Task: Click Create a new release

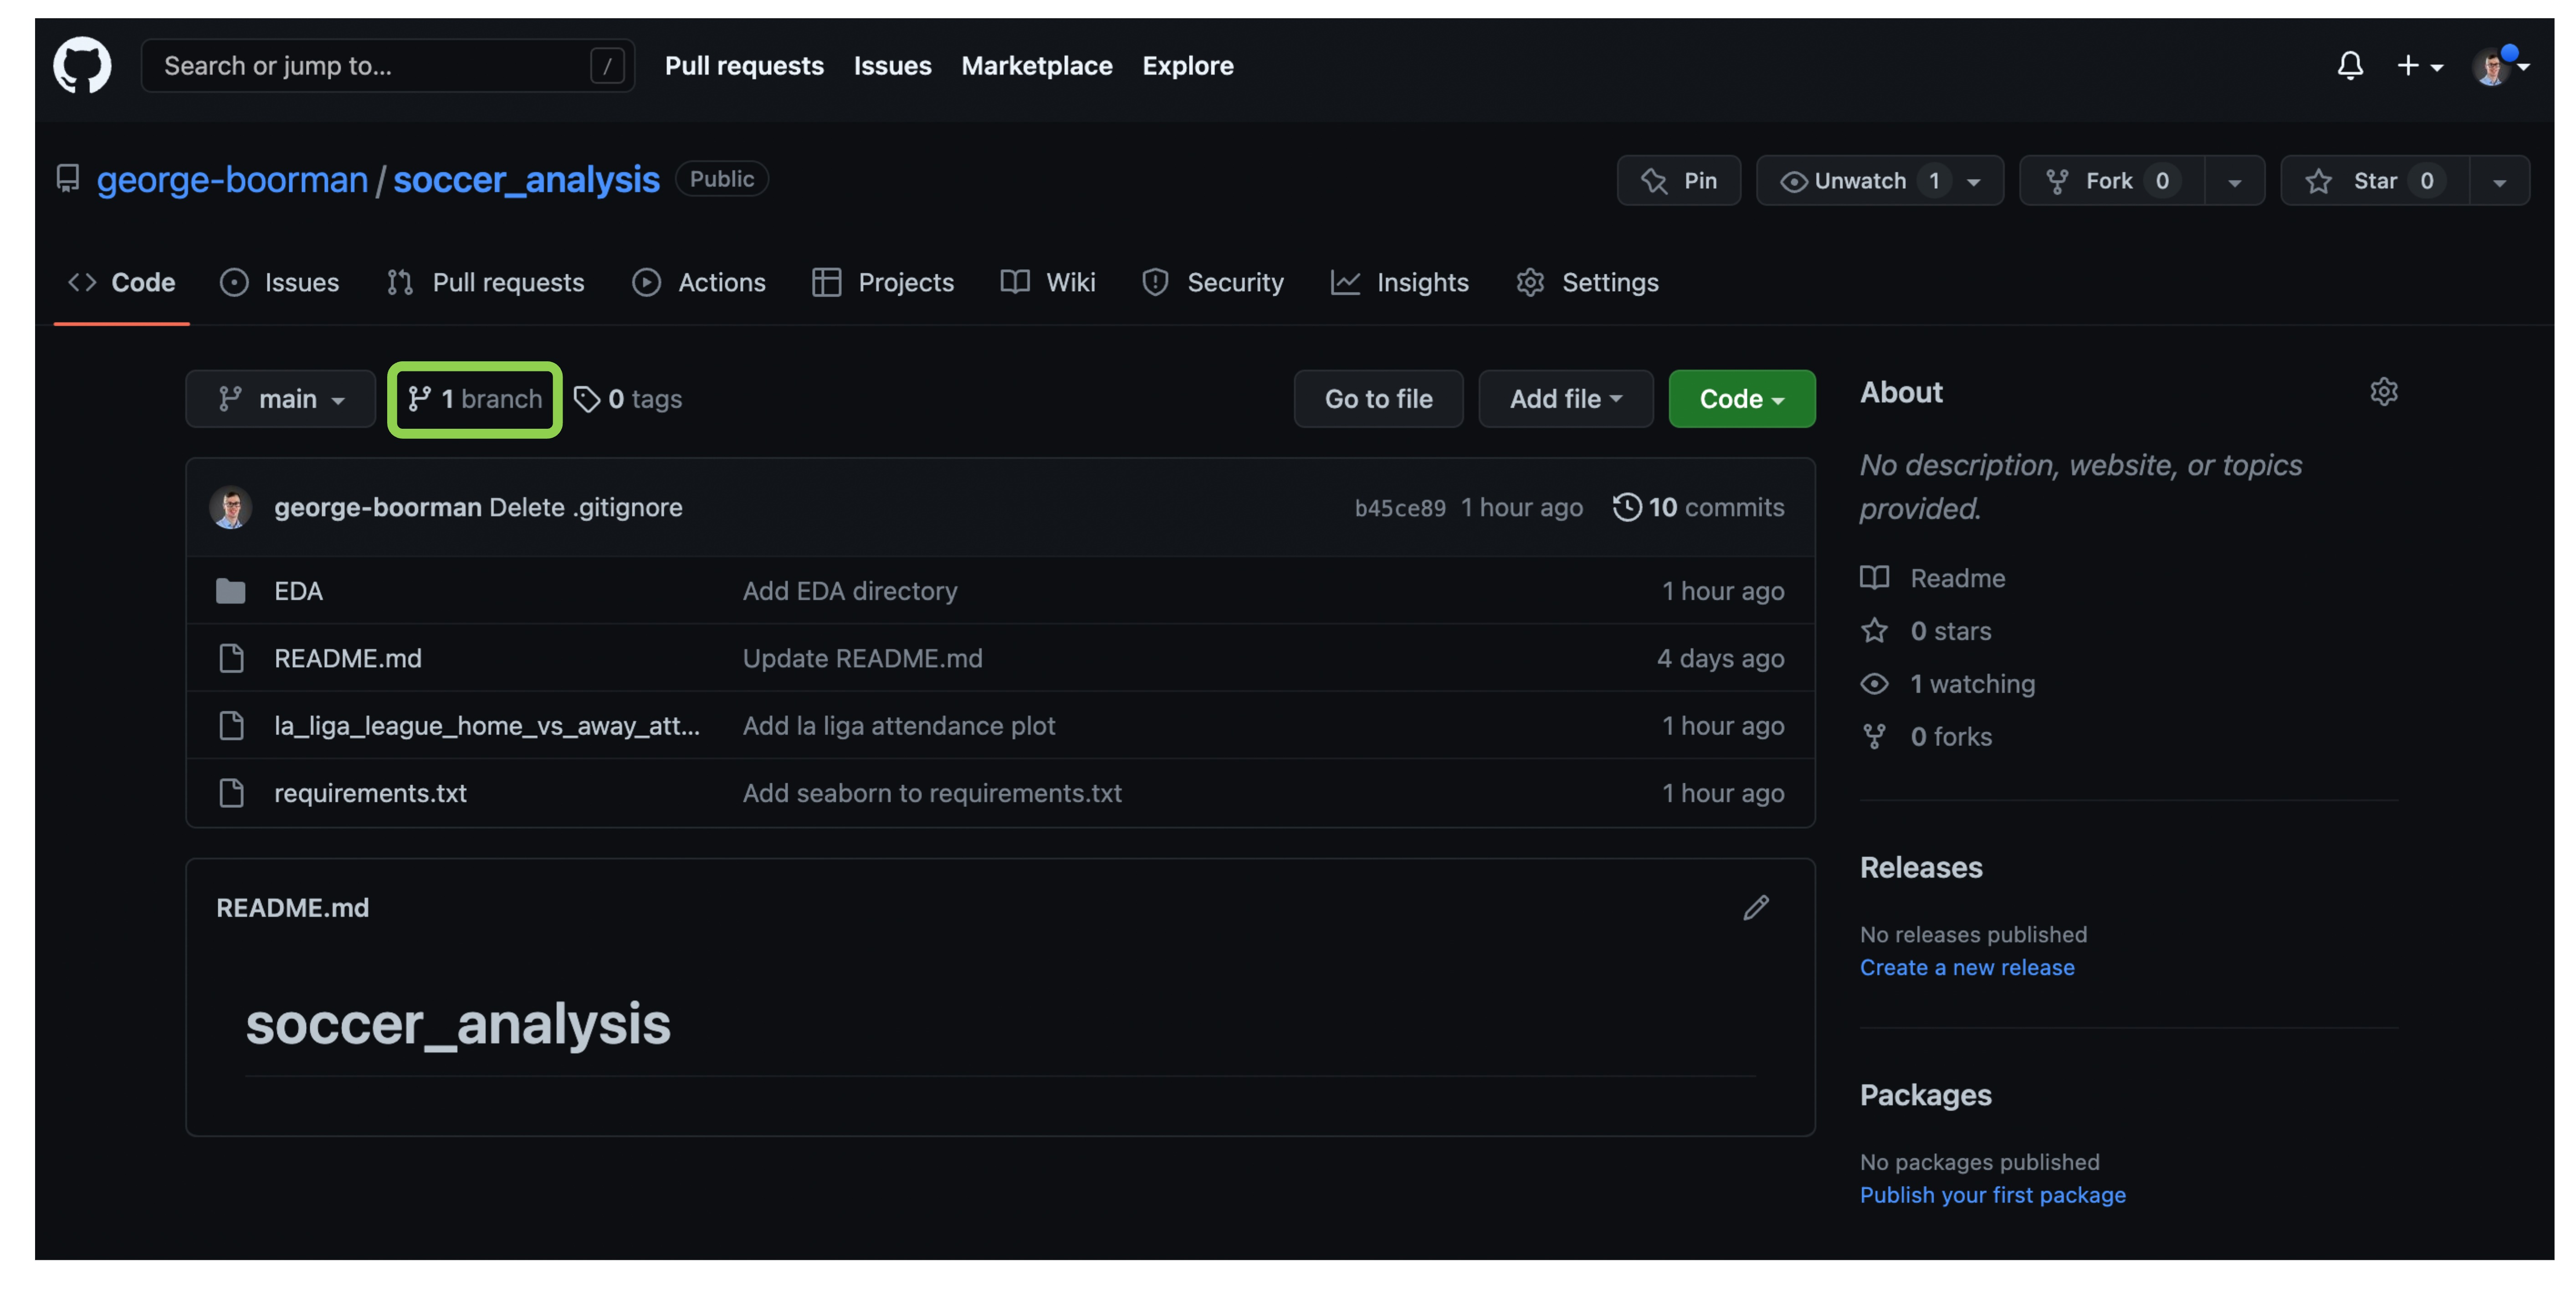Action: 1967,967
